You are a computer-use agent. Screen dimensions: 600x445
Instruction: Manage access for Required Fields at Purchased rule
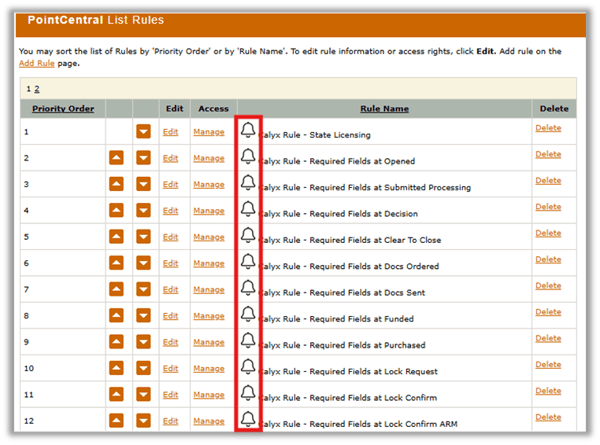(x=208, y=342)
